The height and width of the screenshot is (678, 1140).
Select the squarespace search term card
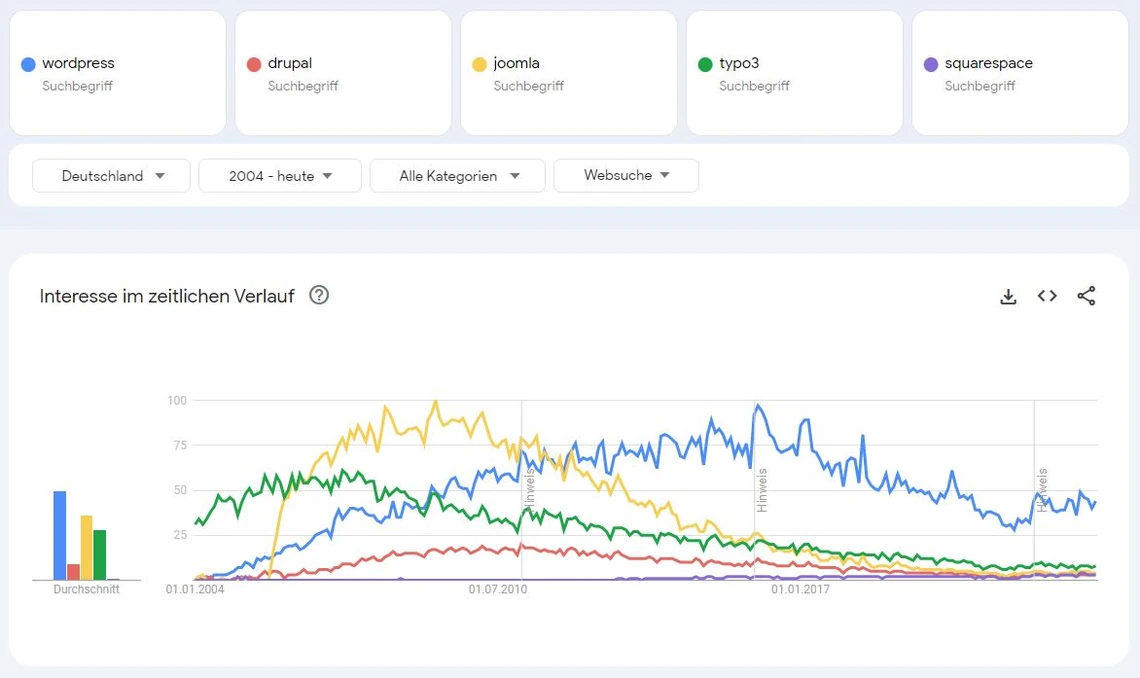pyautogui.click(x=1020, y=73)
